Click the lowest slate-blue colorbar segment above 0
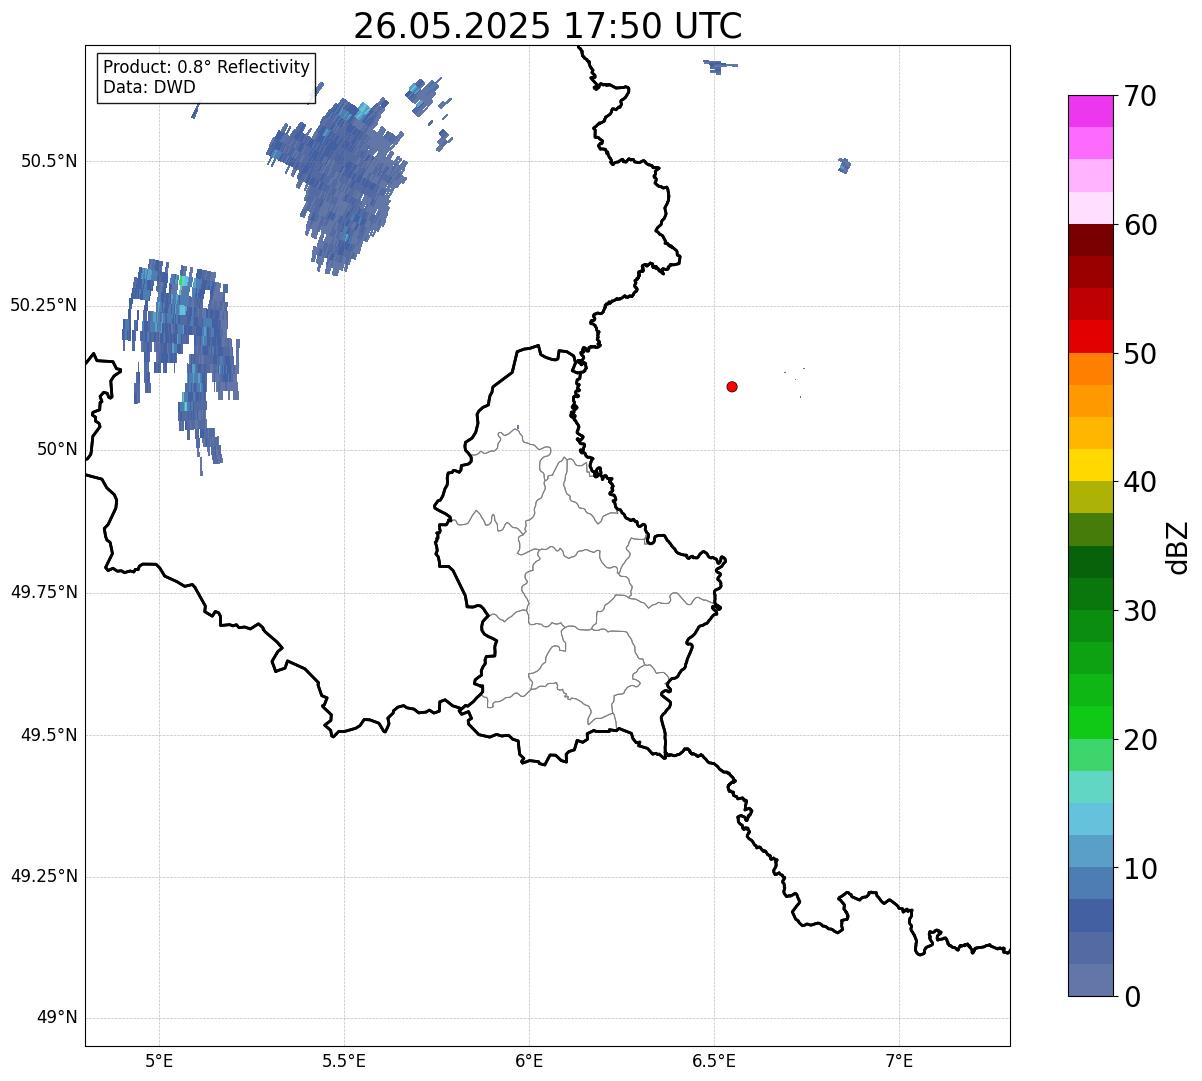This screenshot has width=1202, height=1081. tap(1090, 980)
